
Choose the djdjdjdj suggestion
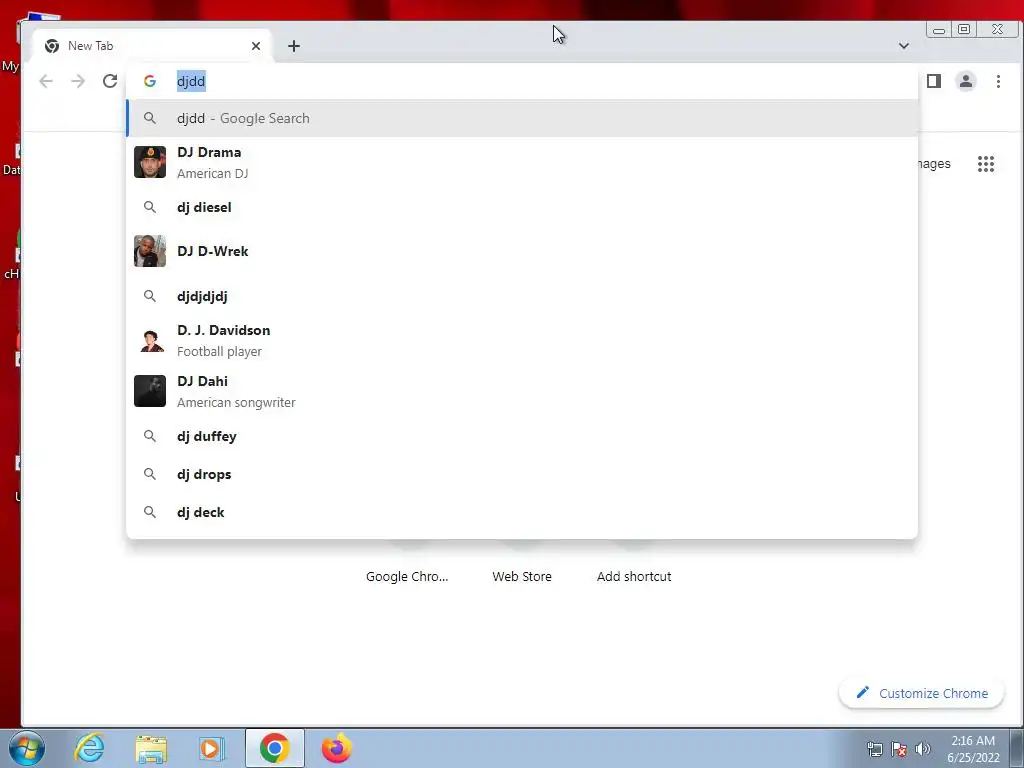click(522, 296)
